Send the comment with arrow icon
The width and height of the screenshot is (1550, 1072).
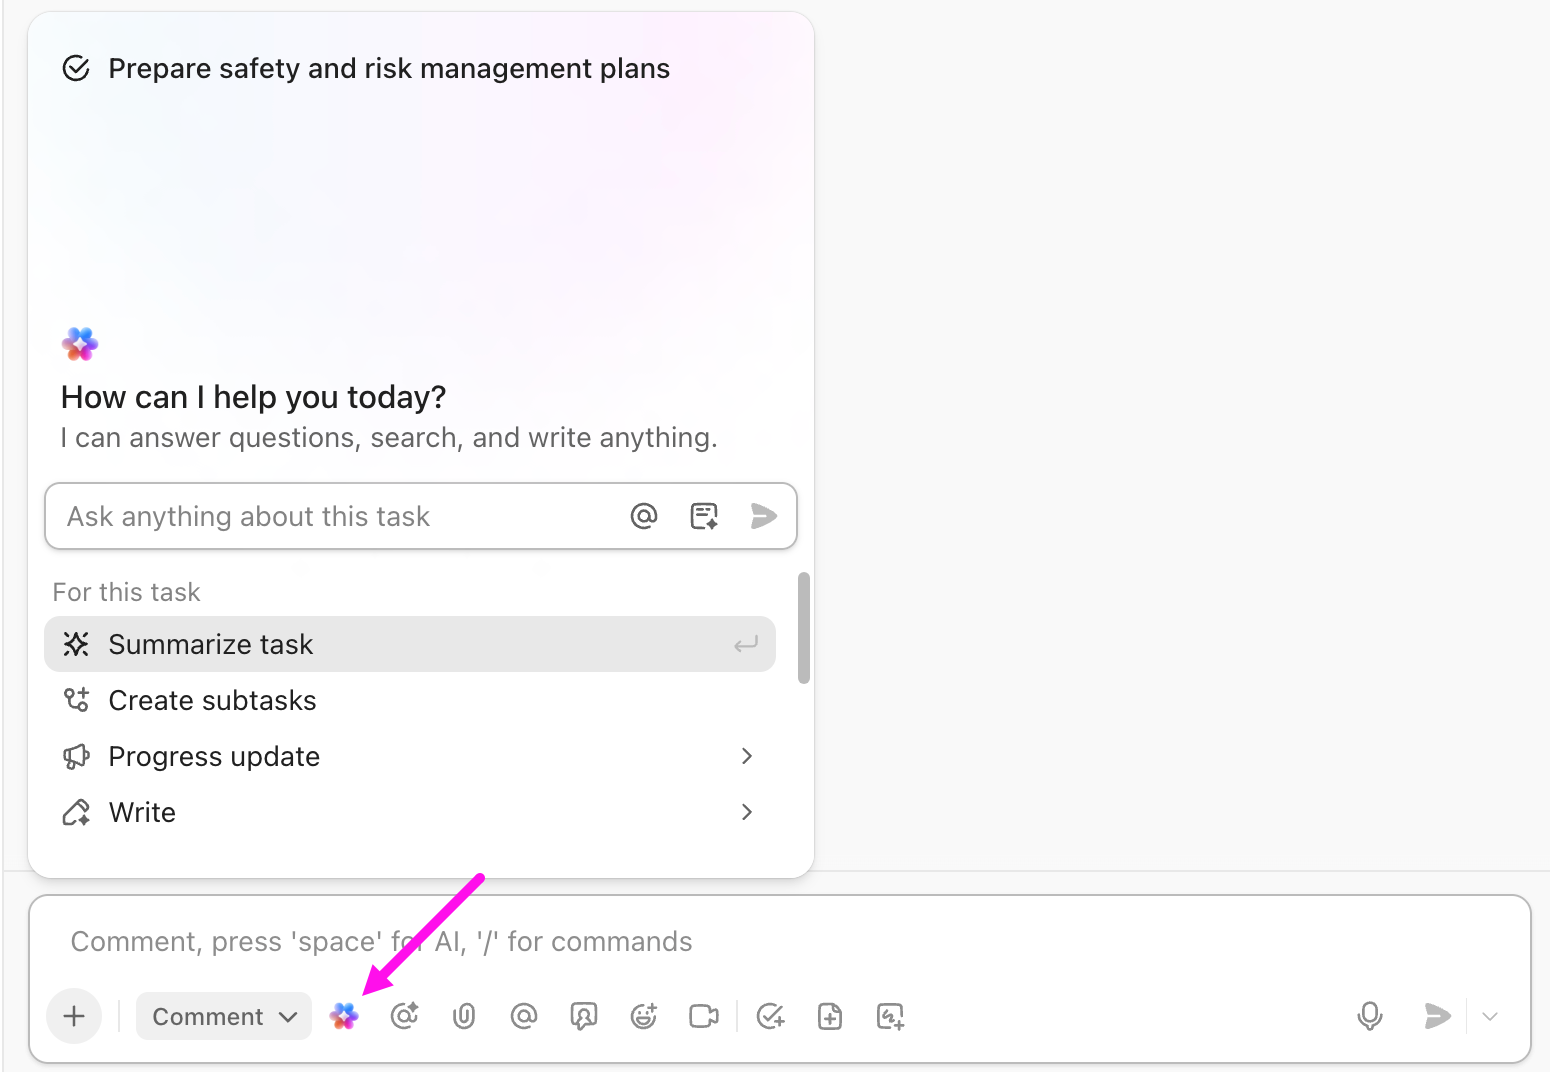tap(1437, 1016)
